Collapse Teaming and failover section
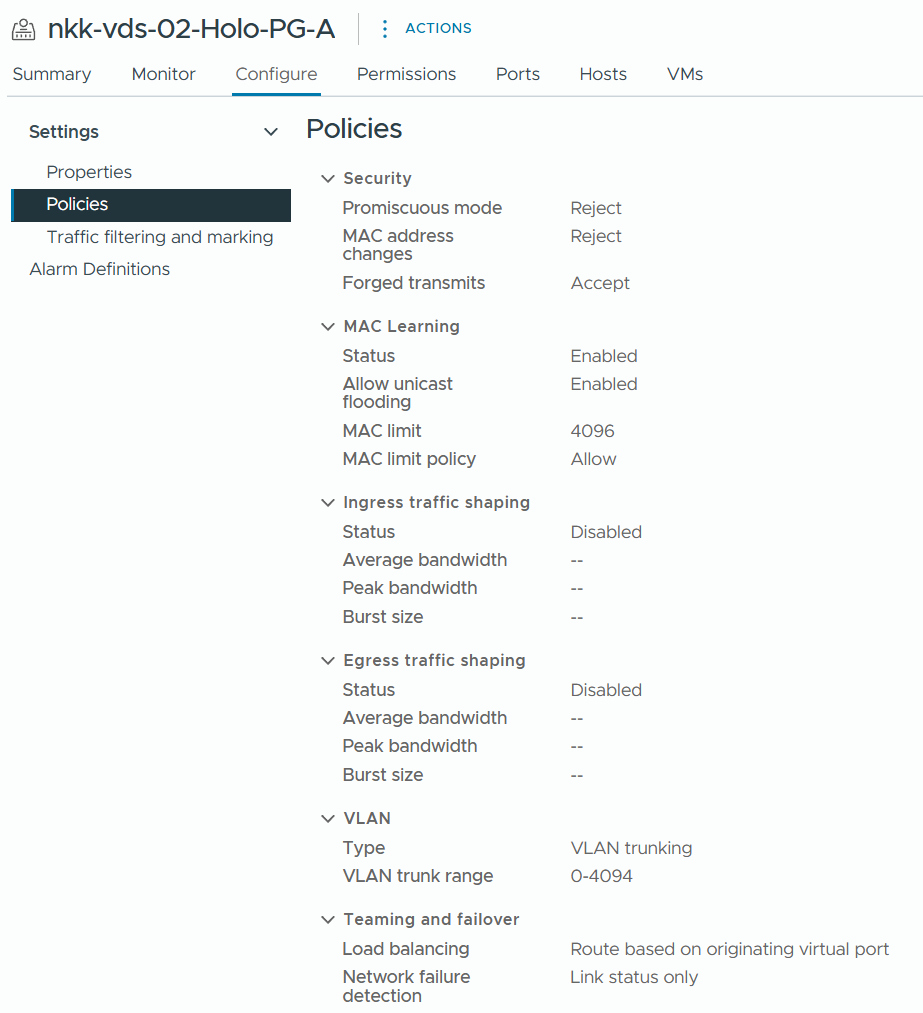The height and width of the screenshot is (1013, 923). tap(327, 920)
